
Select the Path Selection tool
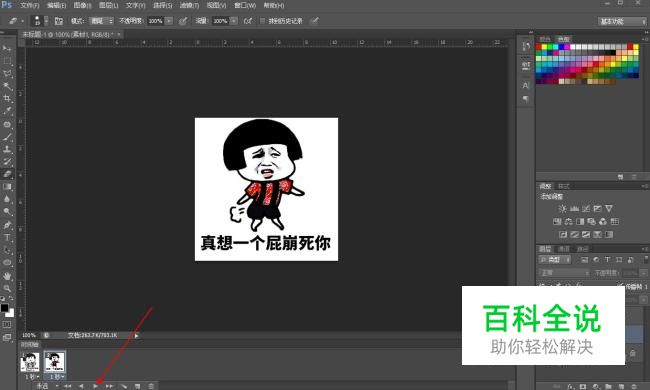click(x=7, y=250)
